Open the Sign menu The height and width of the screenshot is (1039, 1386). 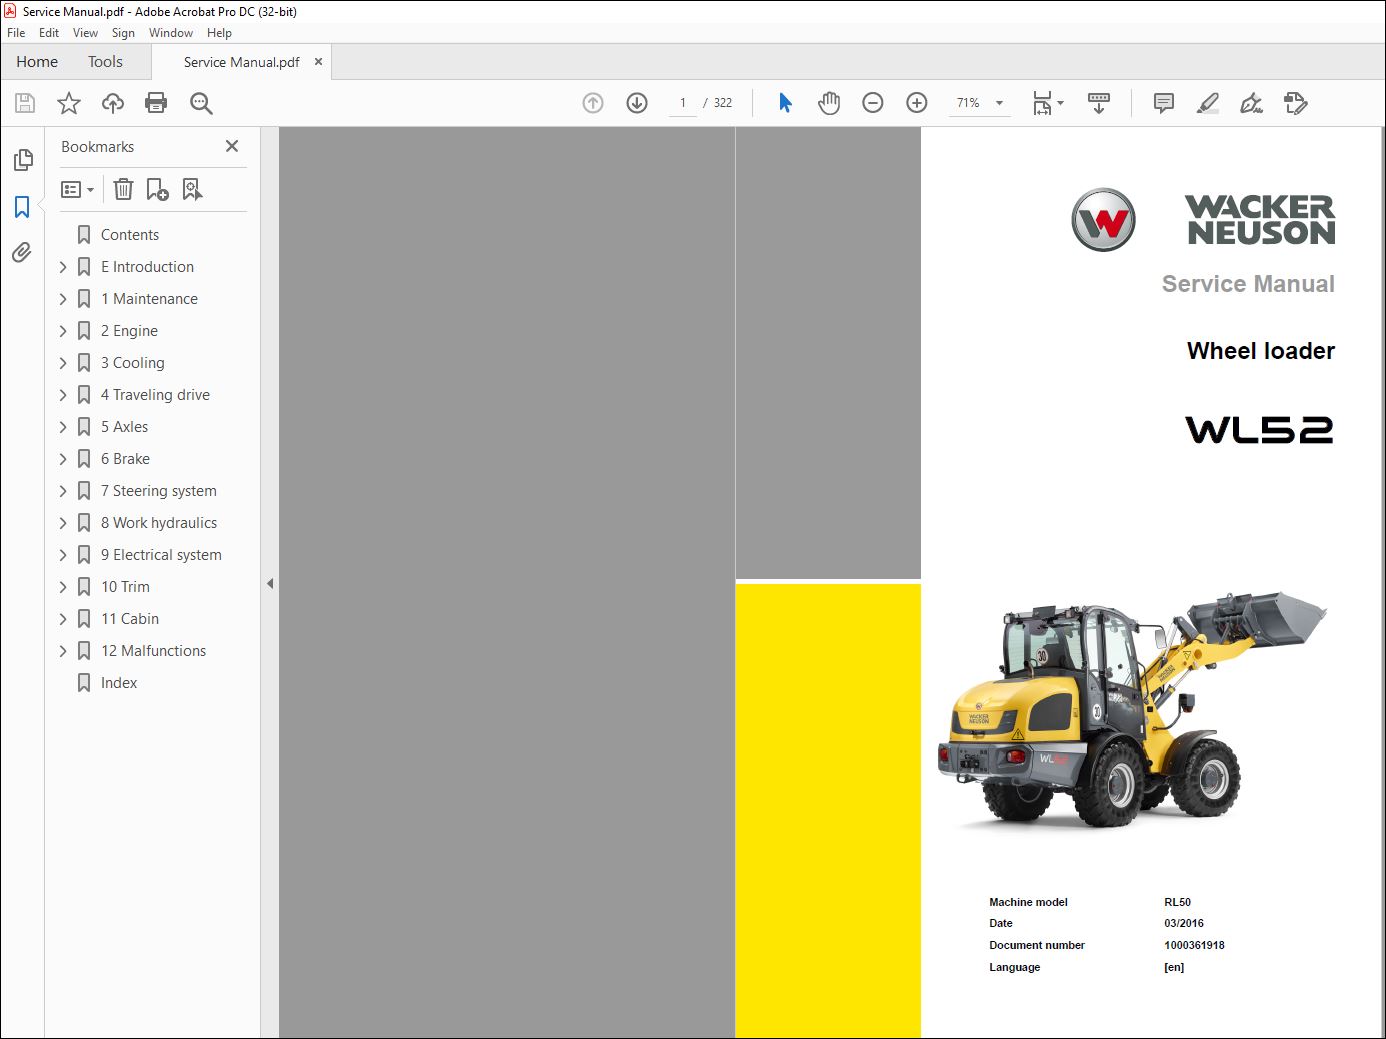coord(123,33)
